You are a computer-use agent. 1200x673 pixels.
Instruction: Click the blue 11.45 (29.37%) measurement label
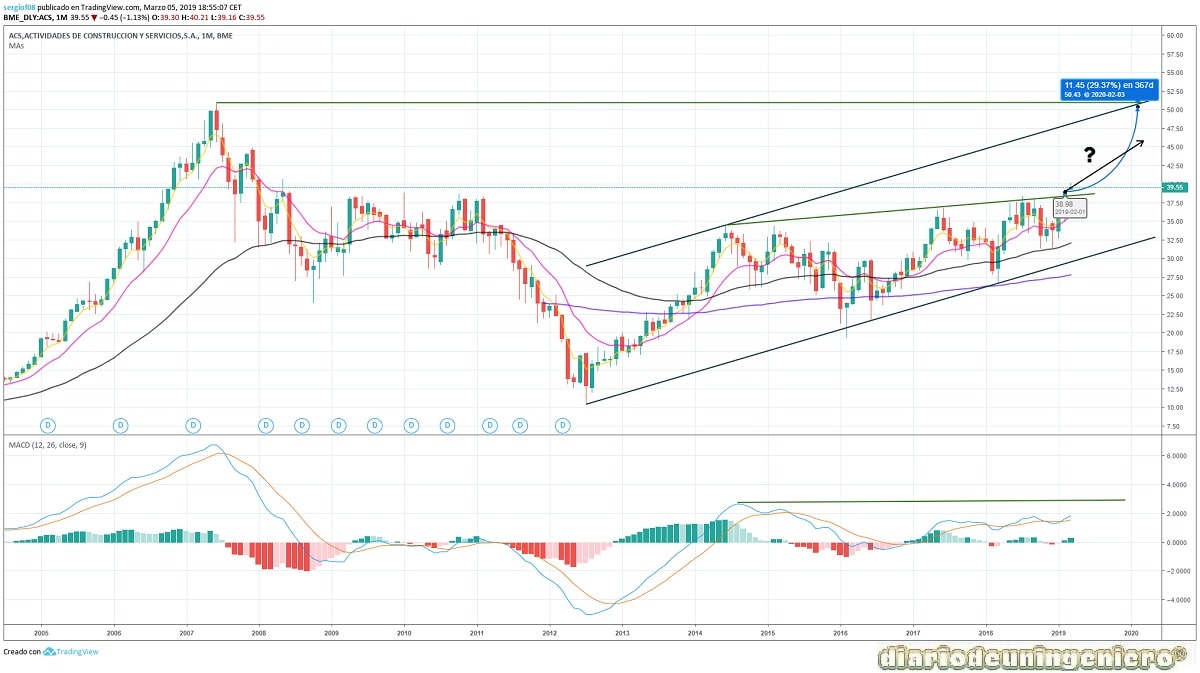(1109, 90)
